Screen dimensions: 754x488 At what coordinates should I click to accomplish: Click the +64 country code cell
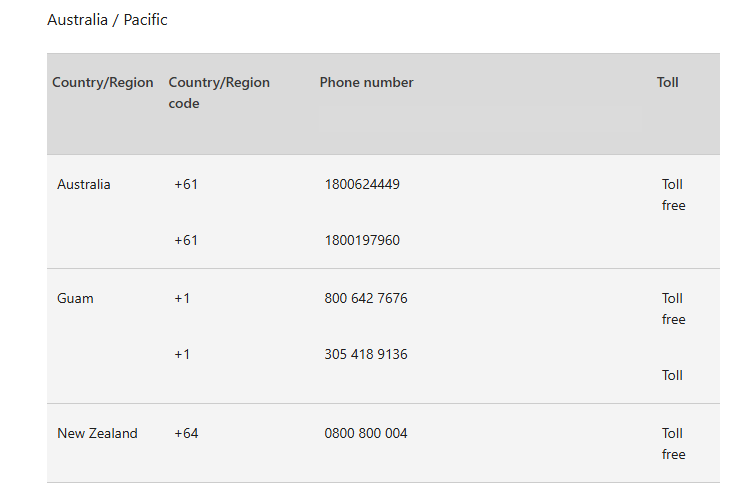pyautogui.click(x=186, y=434)
